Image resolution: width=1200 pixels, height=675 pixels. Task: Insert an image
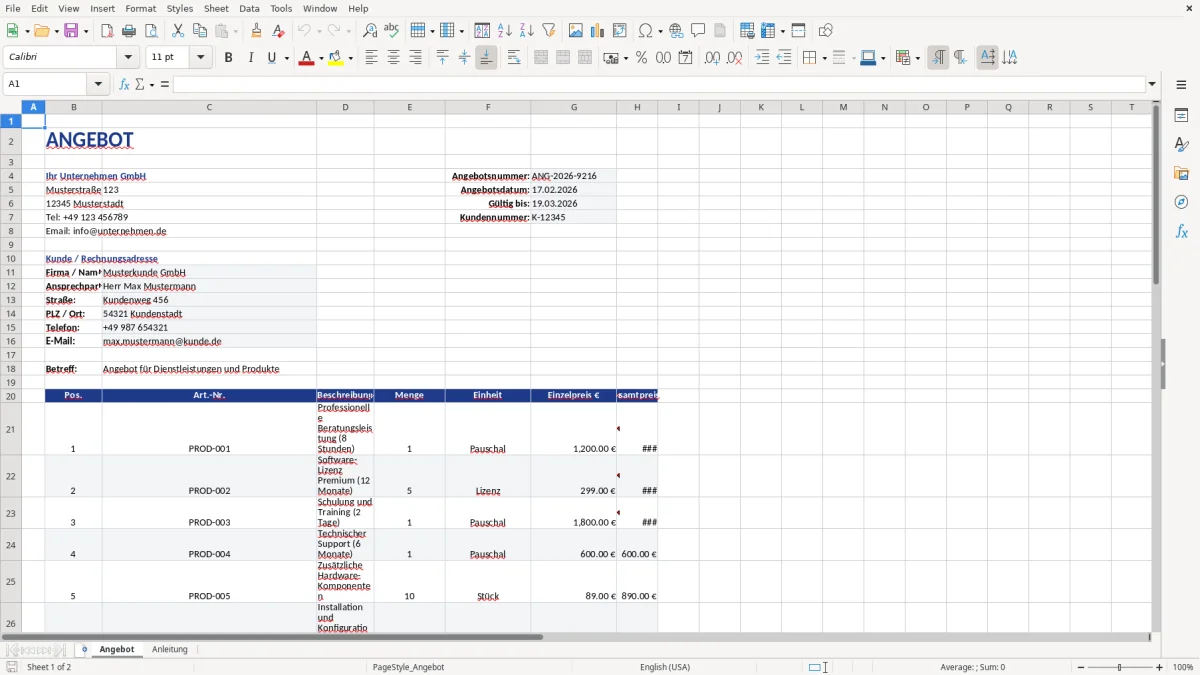point(576,31)
